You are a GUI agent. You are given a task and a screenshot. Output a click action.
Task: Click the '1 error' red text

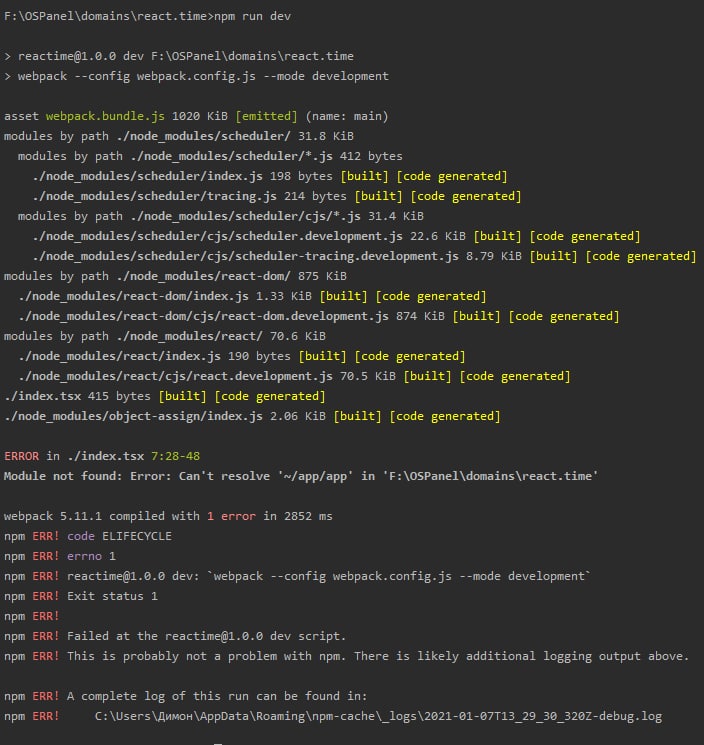[231, 516]
